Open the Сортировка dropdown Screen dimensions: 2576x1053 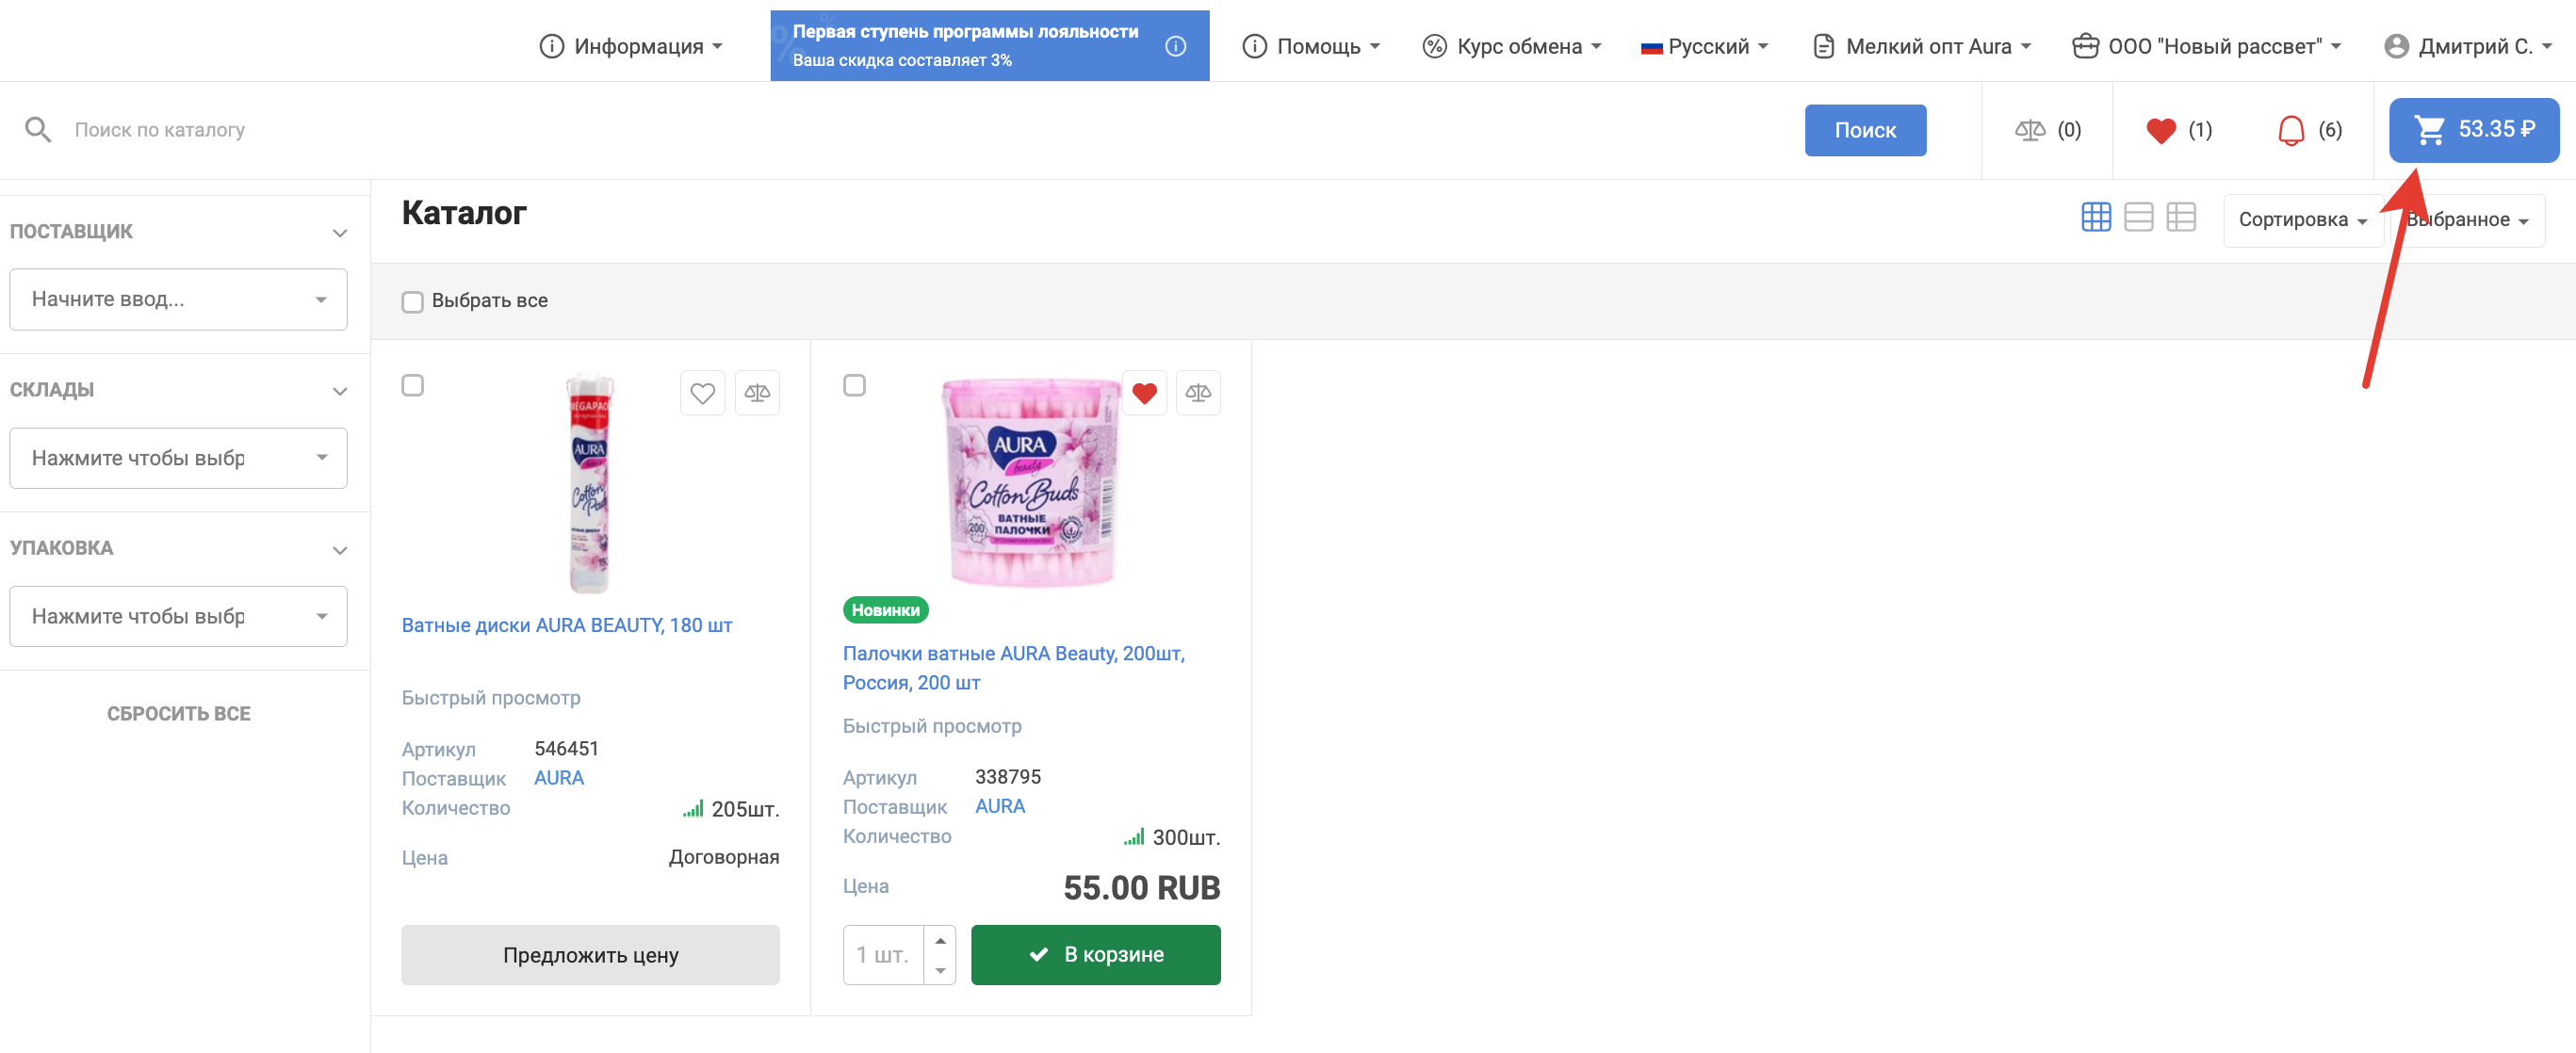coord(2301,220)
